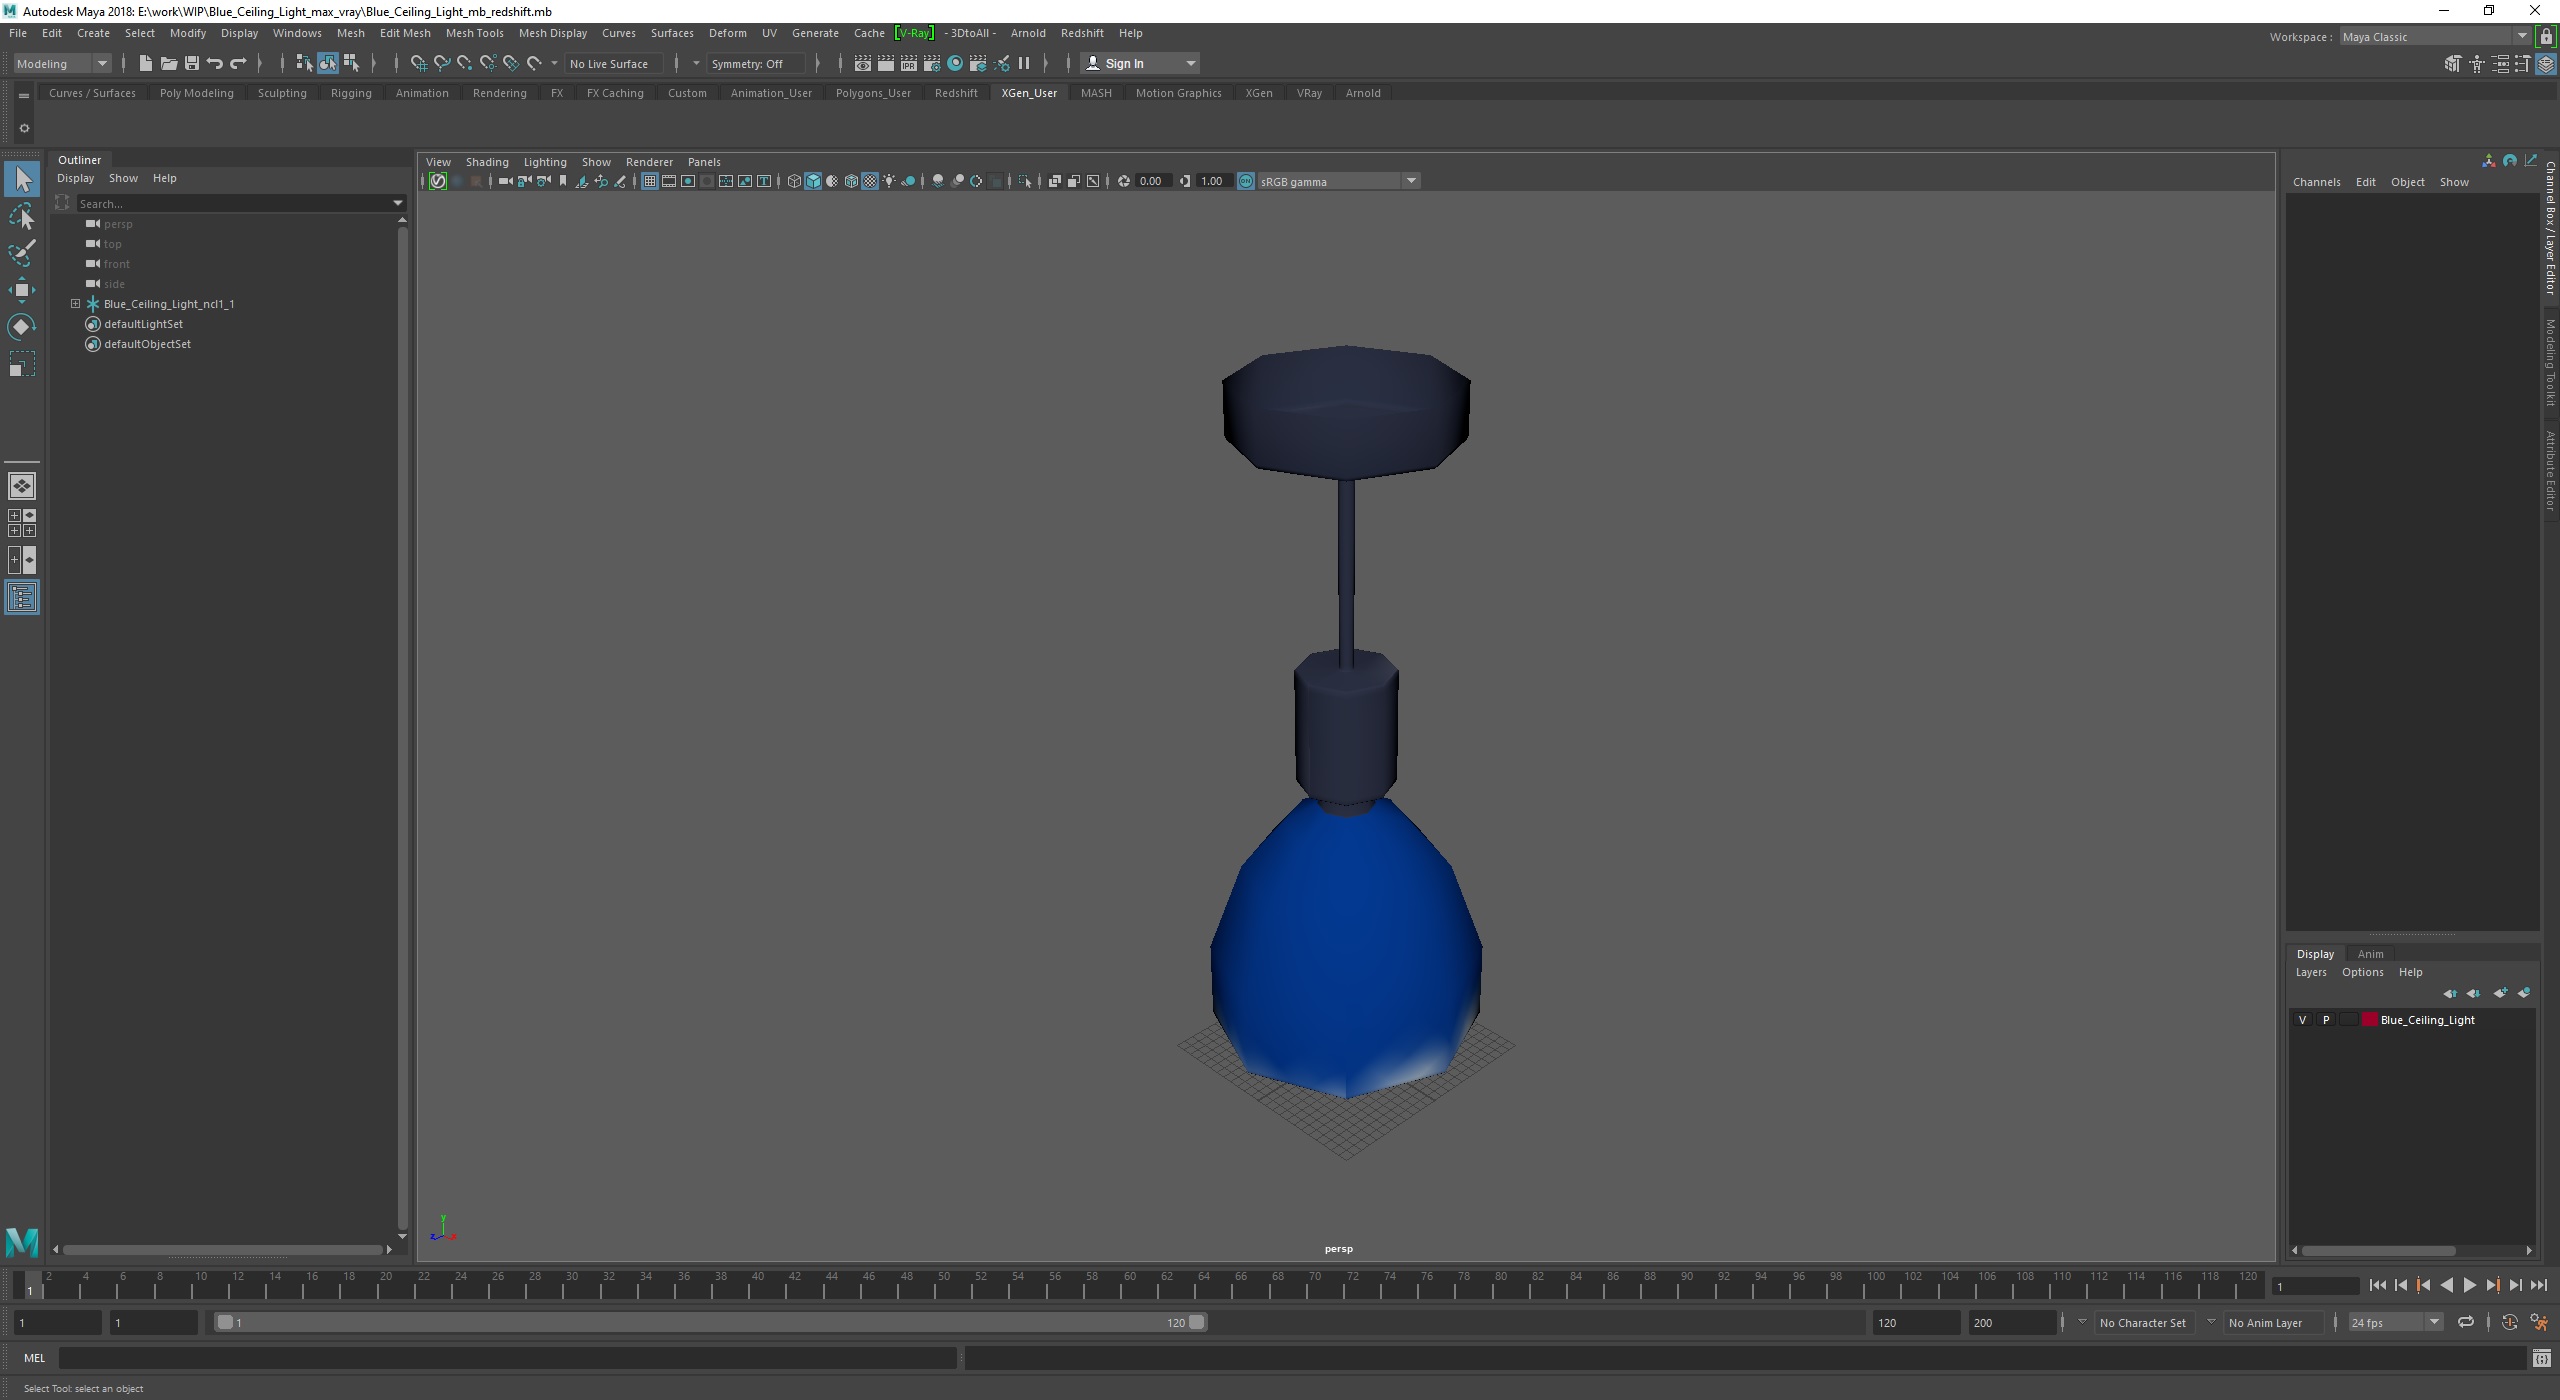
Task: Activate the Lasso Select tool
Action: pos(22,217)
